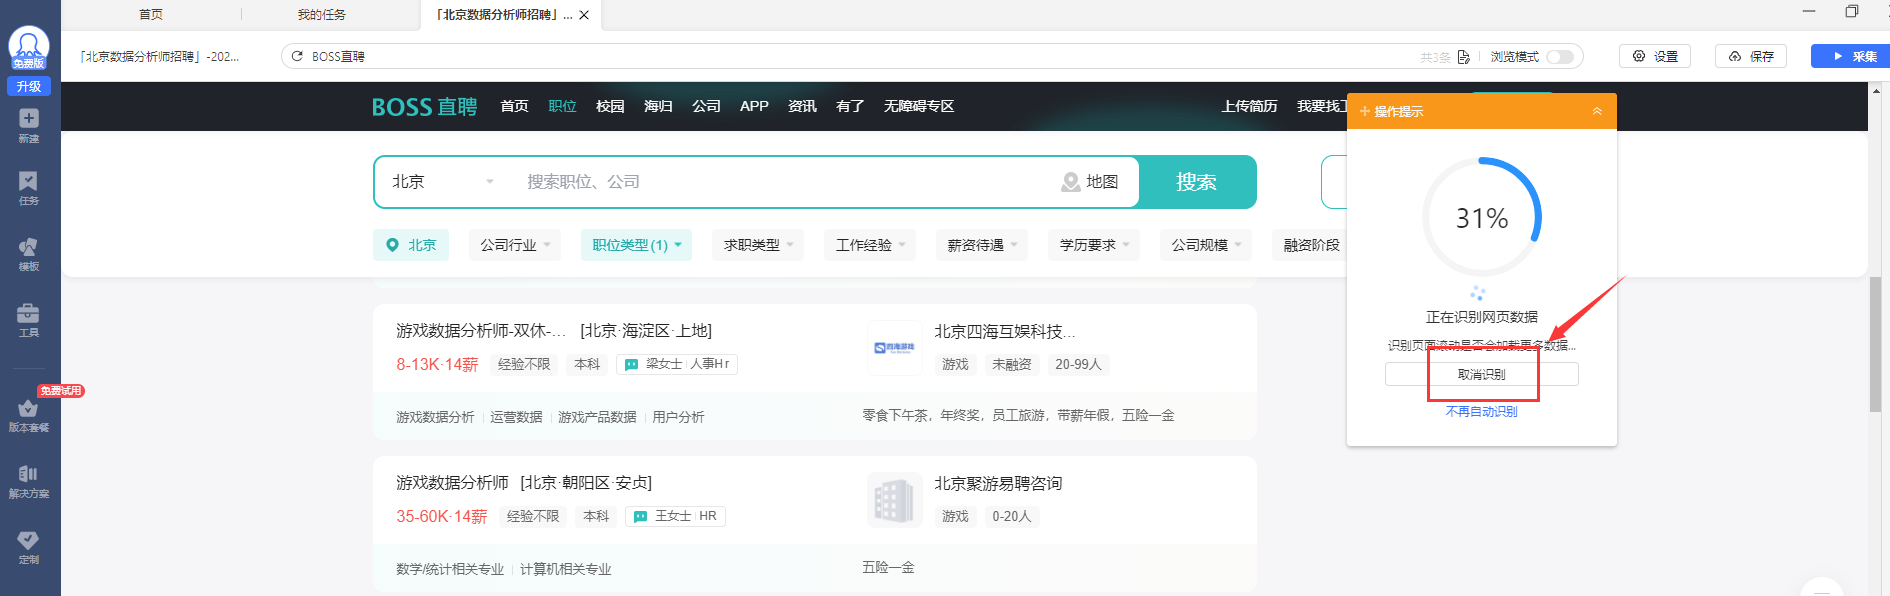Click the move icon on 操作提示 header
The width and height of the screenshot is (1890, 596).
[x=1364, y=111]
